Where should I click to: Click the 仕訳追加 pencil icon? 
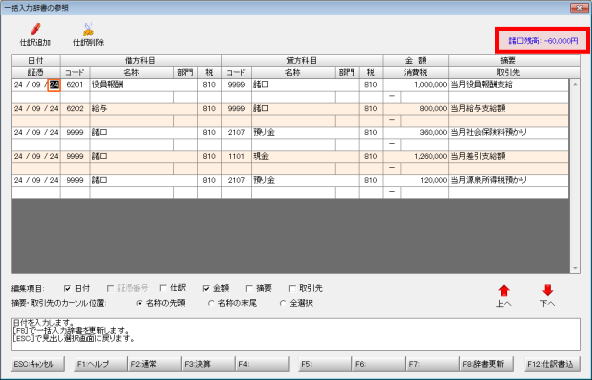[35, 29]
